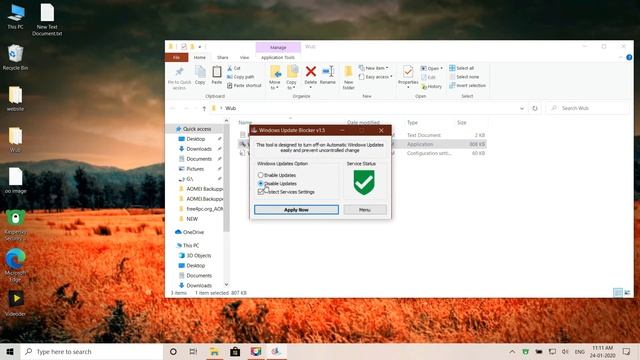Click Paste shortcut in the ribbon
Screen dimensions: 640x360
(244, 85)
